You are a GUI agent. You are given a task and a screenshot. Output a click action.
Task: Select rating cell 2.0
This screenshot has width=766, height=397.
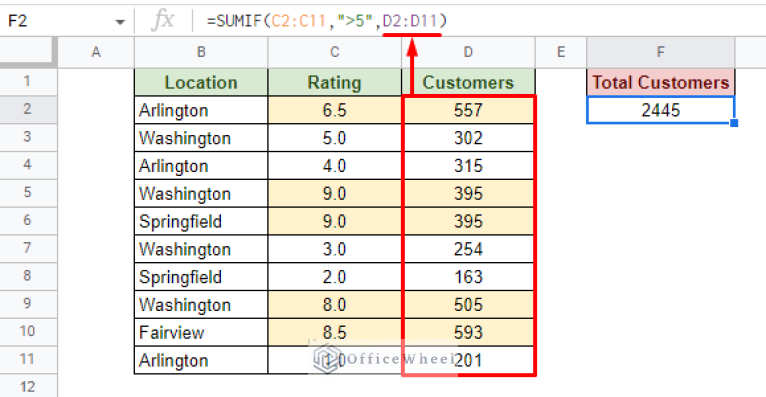point(335,277)
